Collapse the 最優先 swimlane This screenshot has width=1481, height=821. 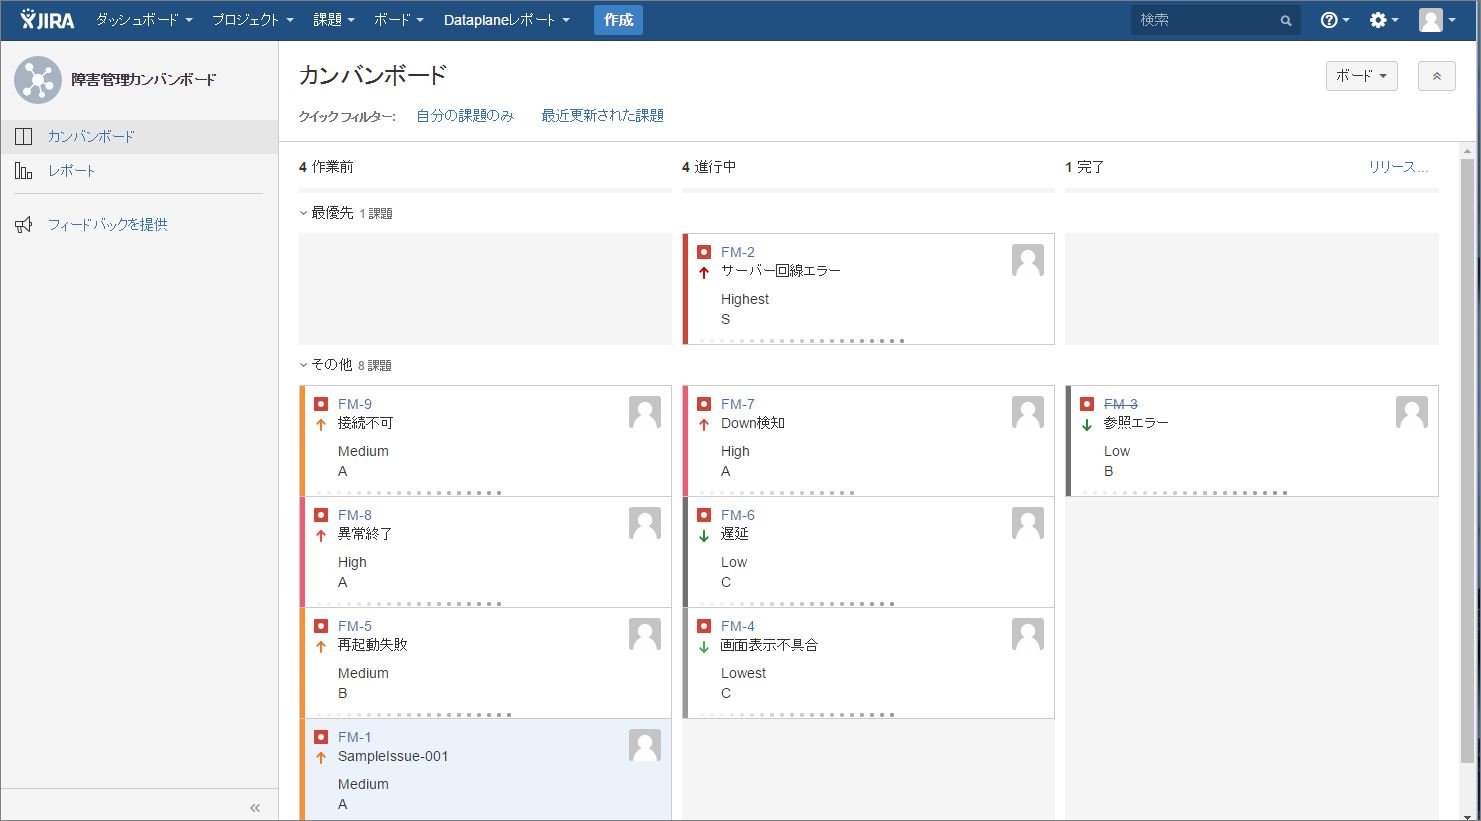304,213
